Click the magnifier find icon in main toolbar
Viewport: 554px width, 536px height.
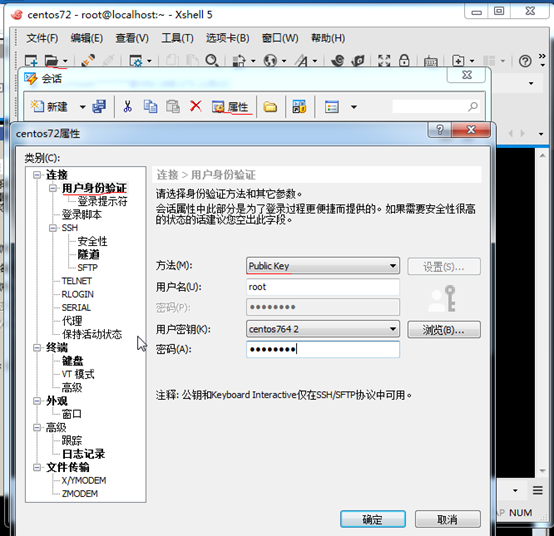[x=212, y=60]
